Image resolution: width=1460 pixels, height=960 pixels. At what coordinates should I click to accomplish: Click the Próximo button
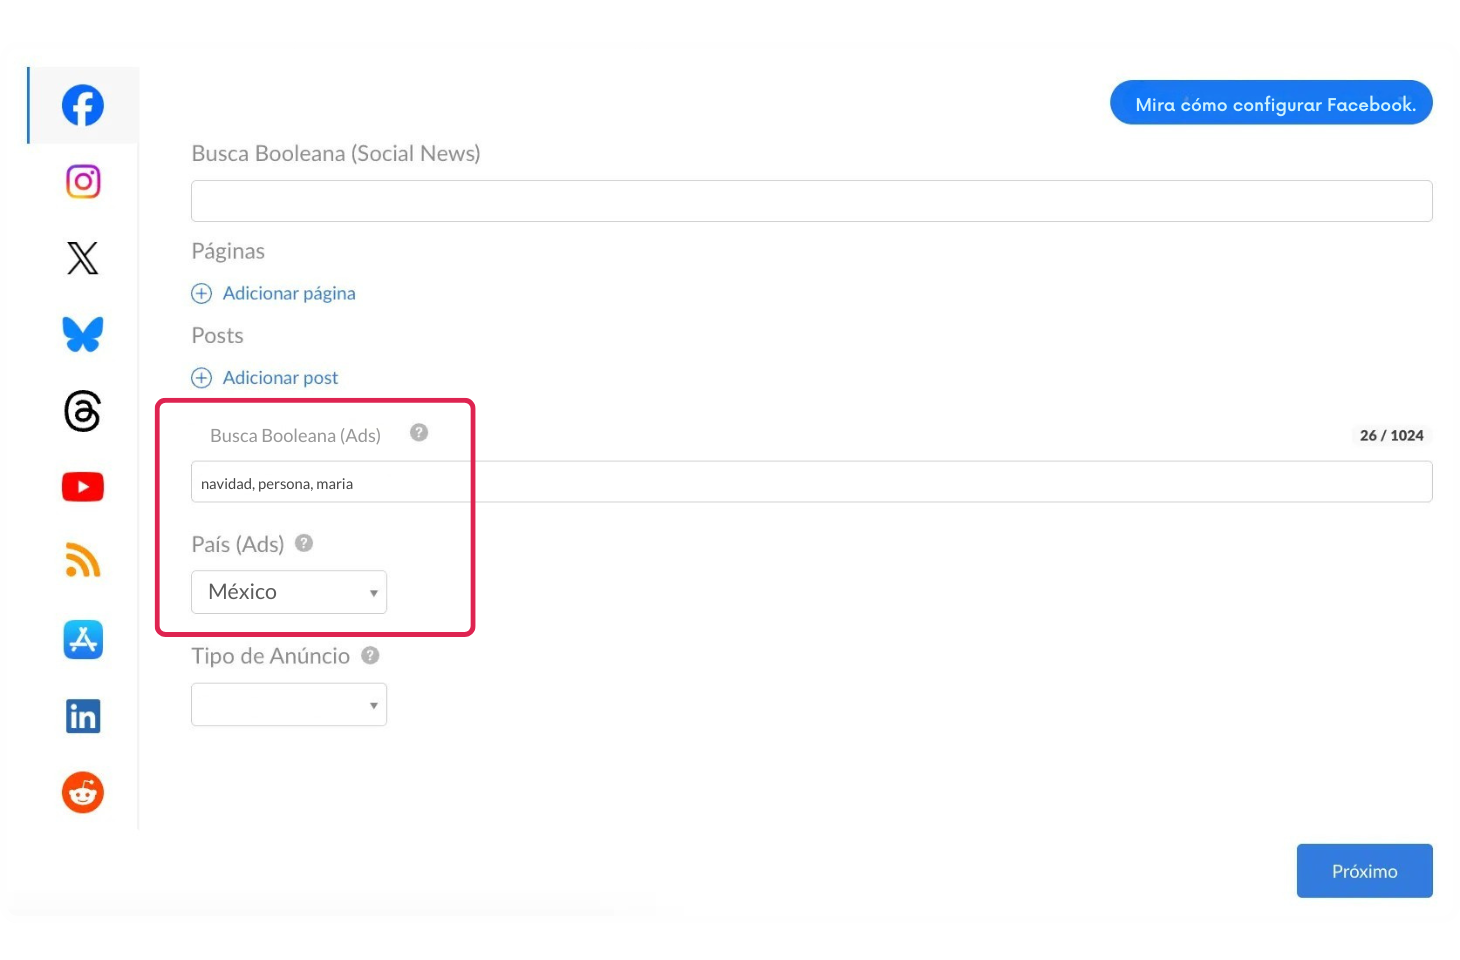(1364, 871)
